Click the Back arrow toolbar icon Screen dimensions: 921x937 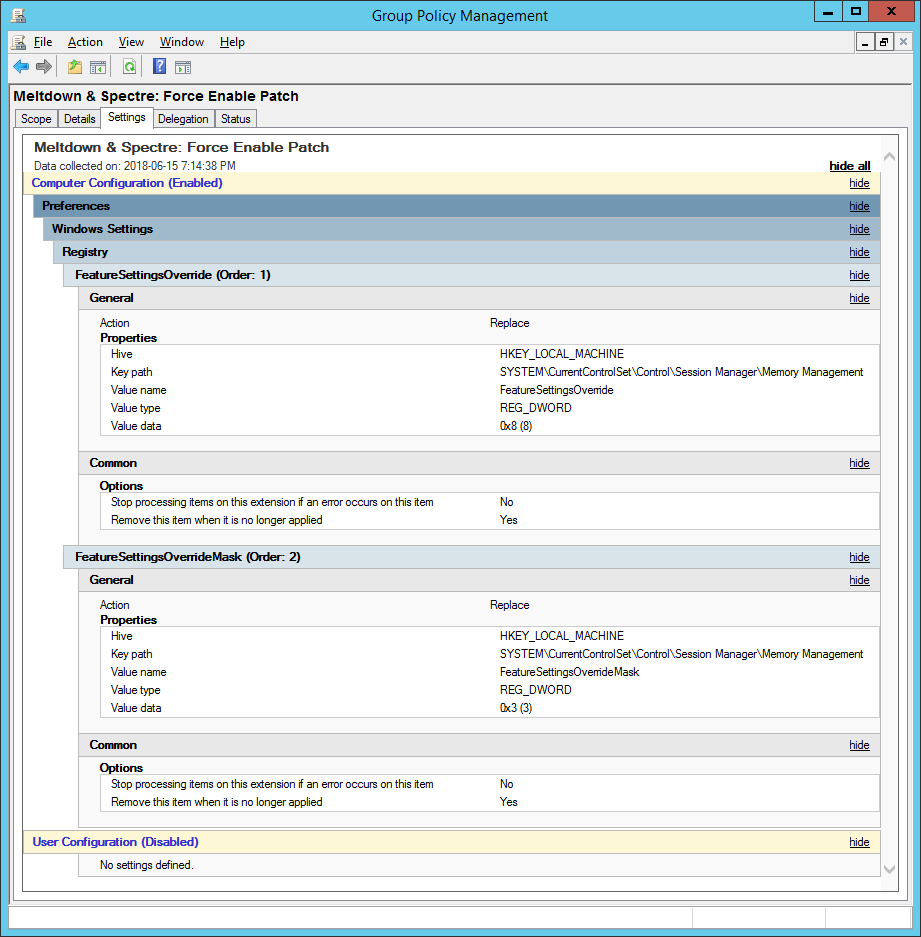[x=21, y=67]
